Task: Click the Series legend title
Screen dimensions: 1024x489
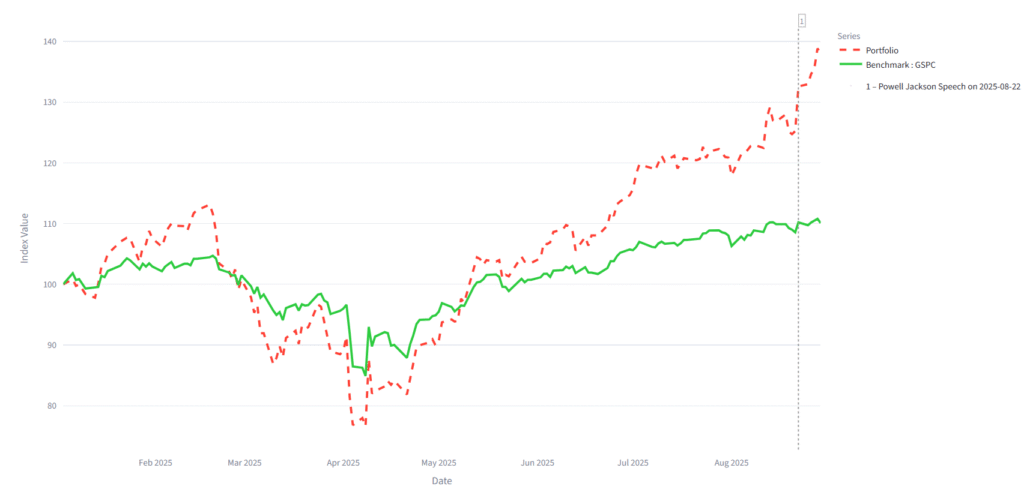Action: 848,36
